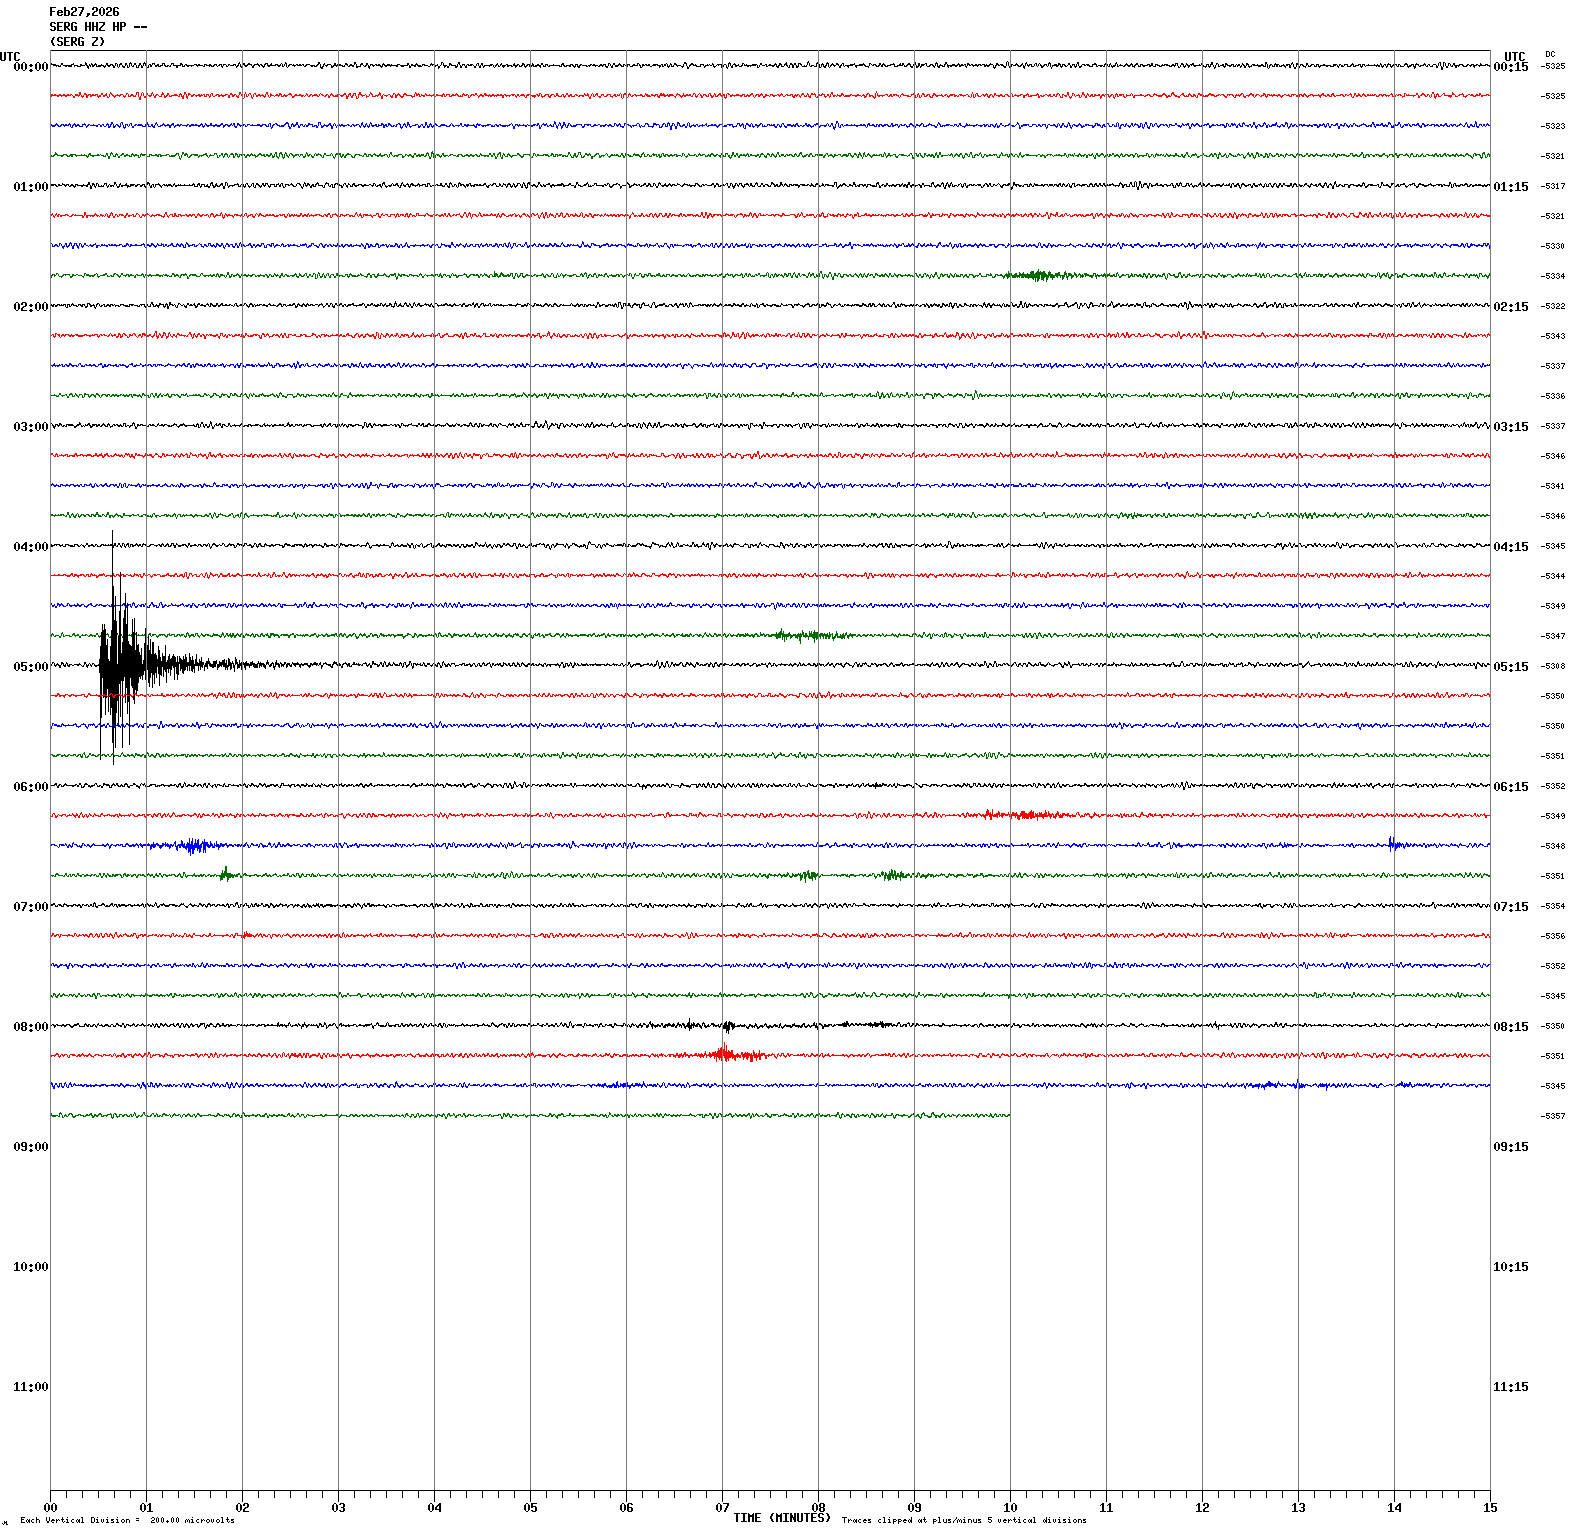1570x1534 pixels.
Task: Click the red burst on the 06:15 trace
Action: click(1020, 815)
